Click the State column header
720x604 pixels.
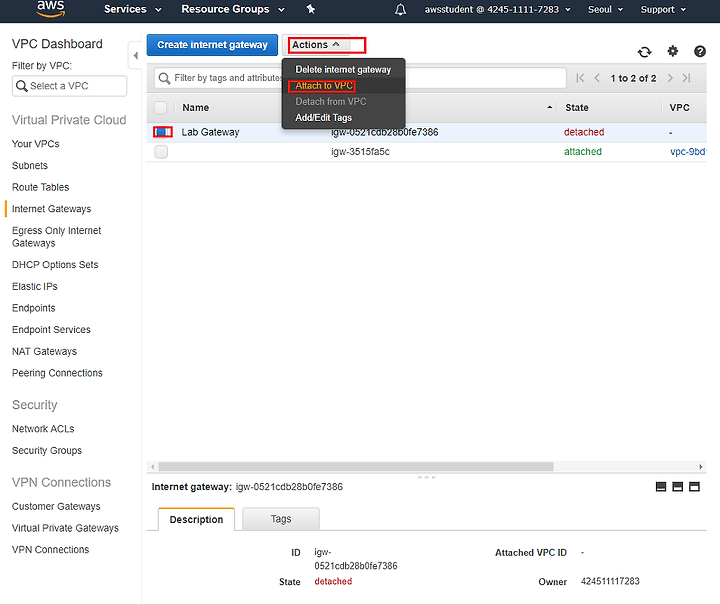coord(577,107)
